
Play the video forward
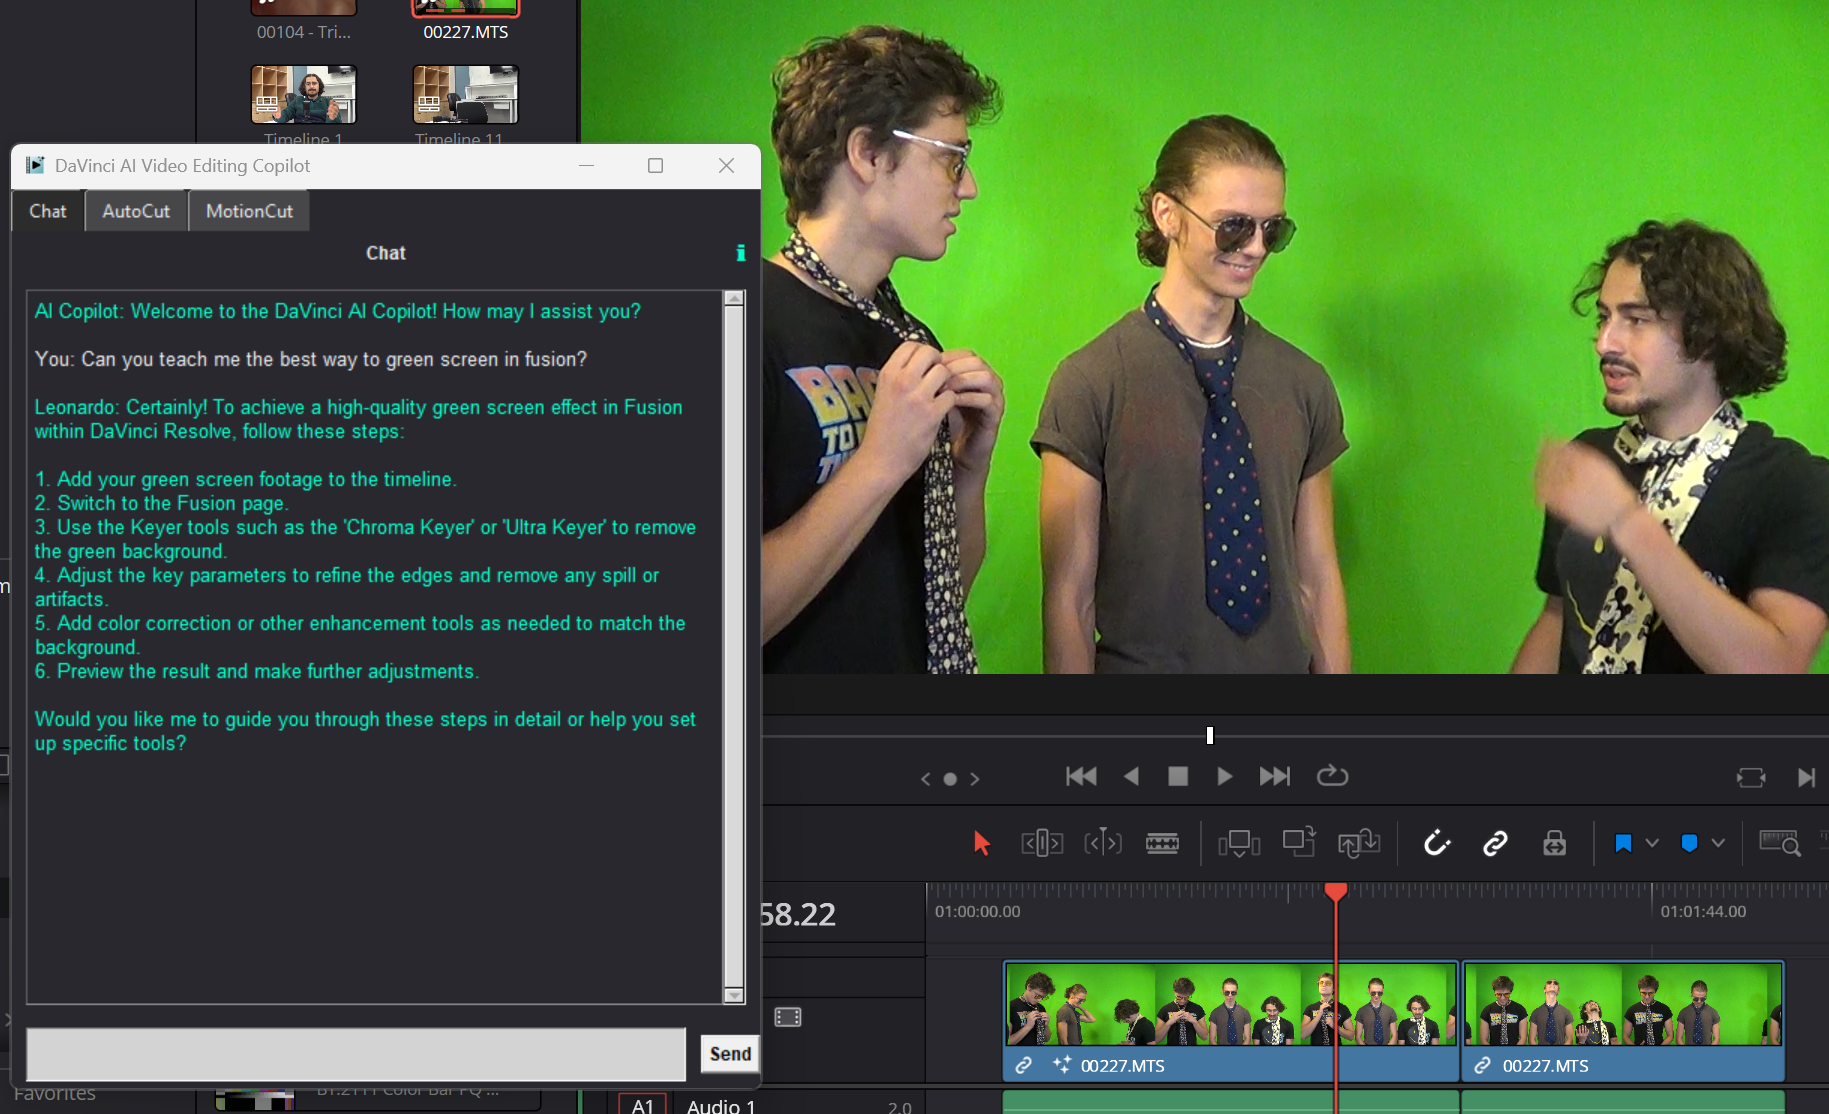pyautogui.click(x=1224, y=776)
